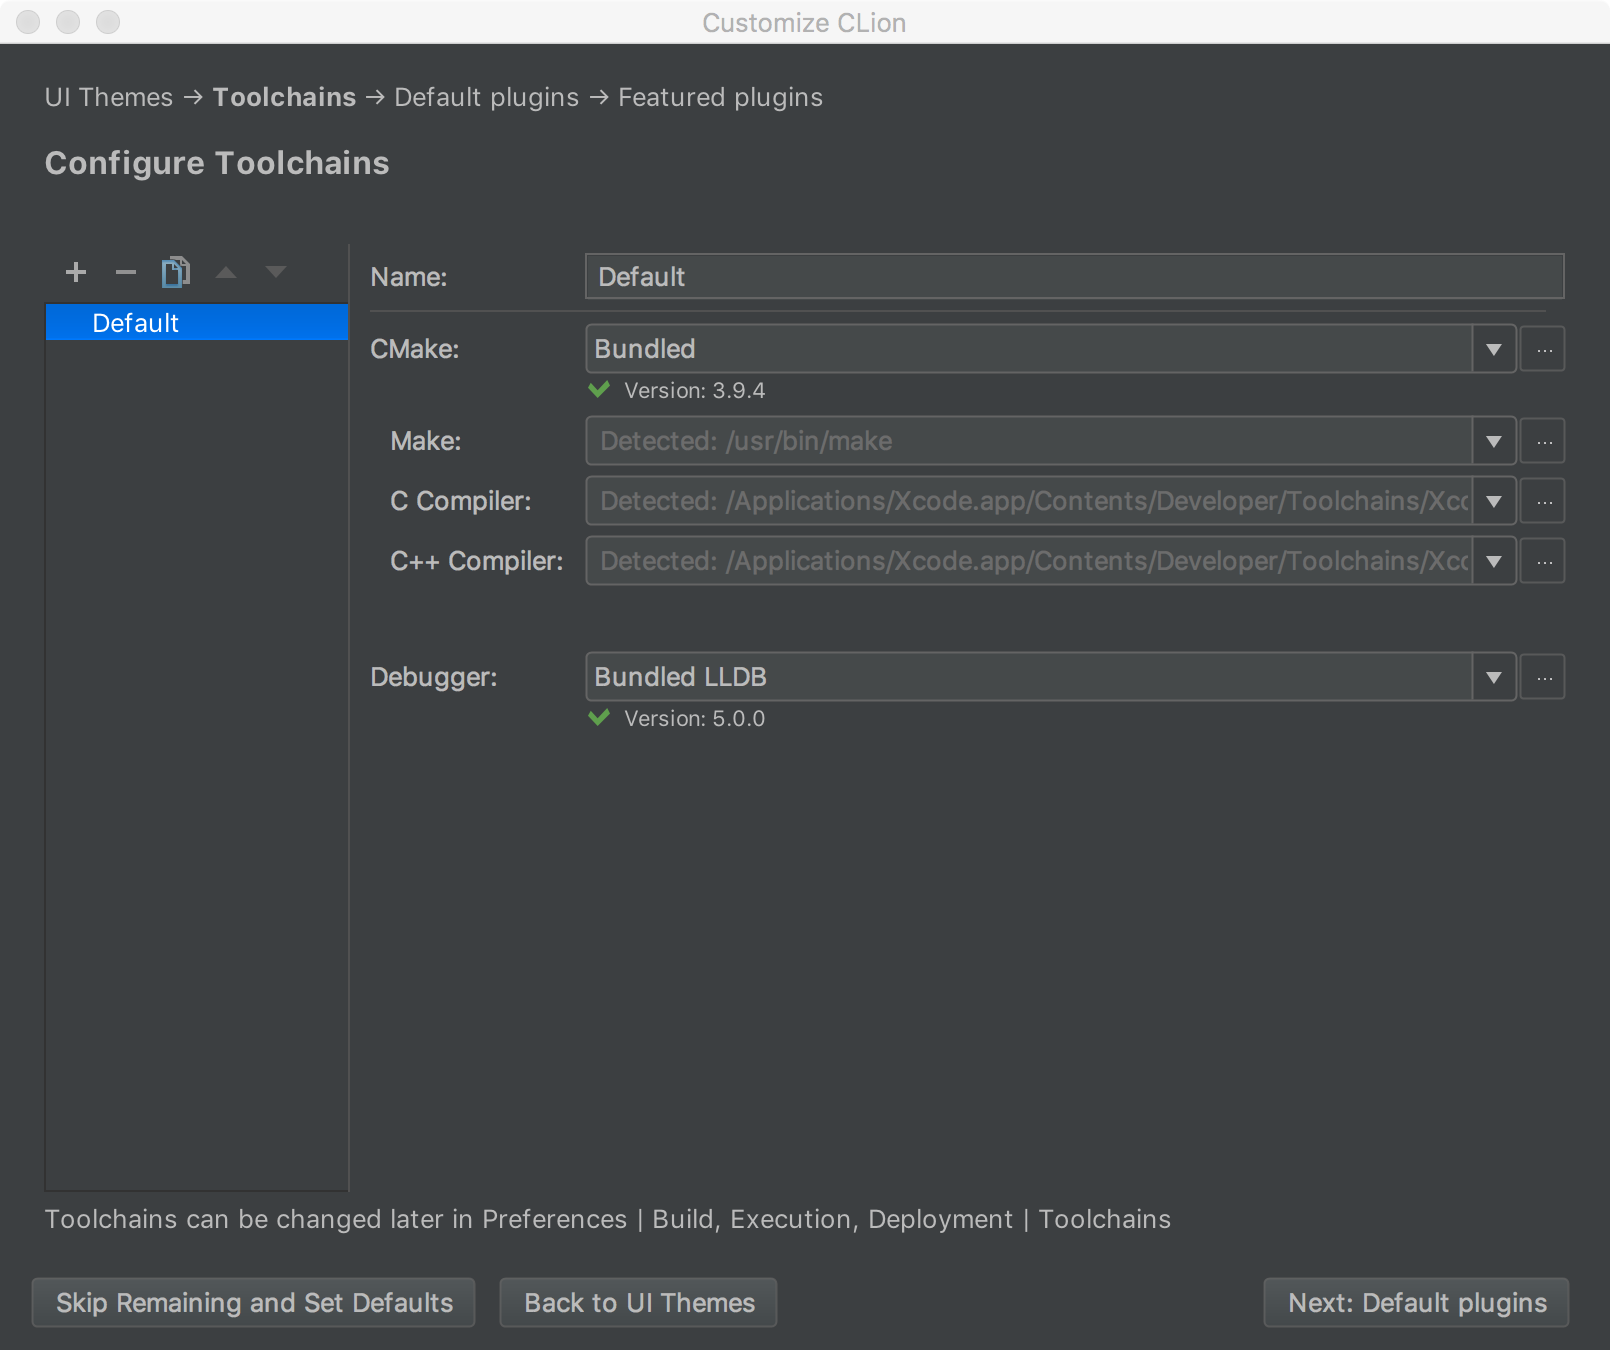Open the C Compiler dropdown arrow

(1494, 501)
